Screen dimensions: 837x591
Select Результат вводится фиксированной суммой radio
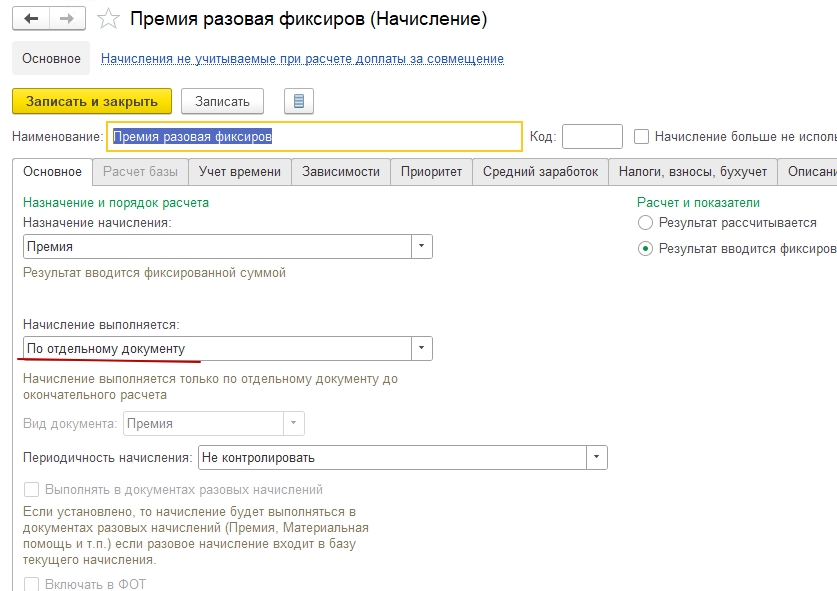[x=645, y=249]
